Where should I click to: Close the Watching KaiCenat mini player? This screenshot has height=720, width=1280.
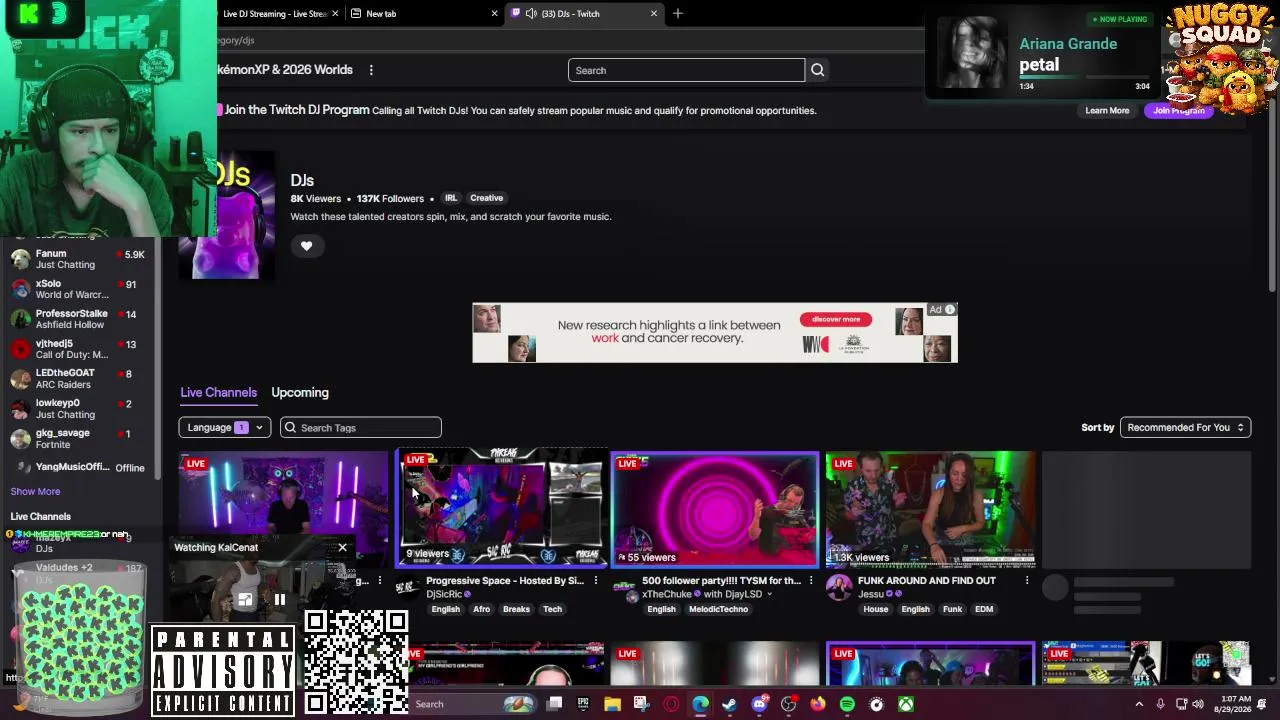point(342,548)
